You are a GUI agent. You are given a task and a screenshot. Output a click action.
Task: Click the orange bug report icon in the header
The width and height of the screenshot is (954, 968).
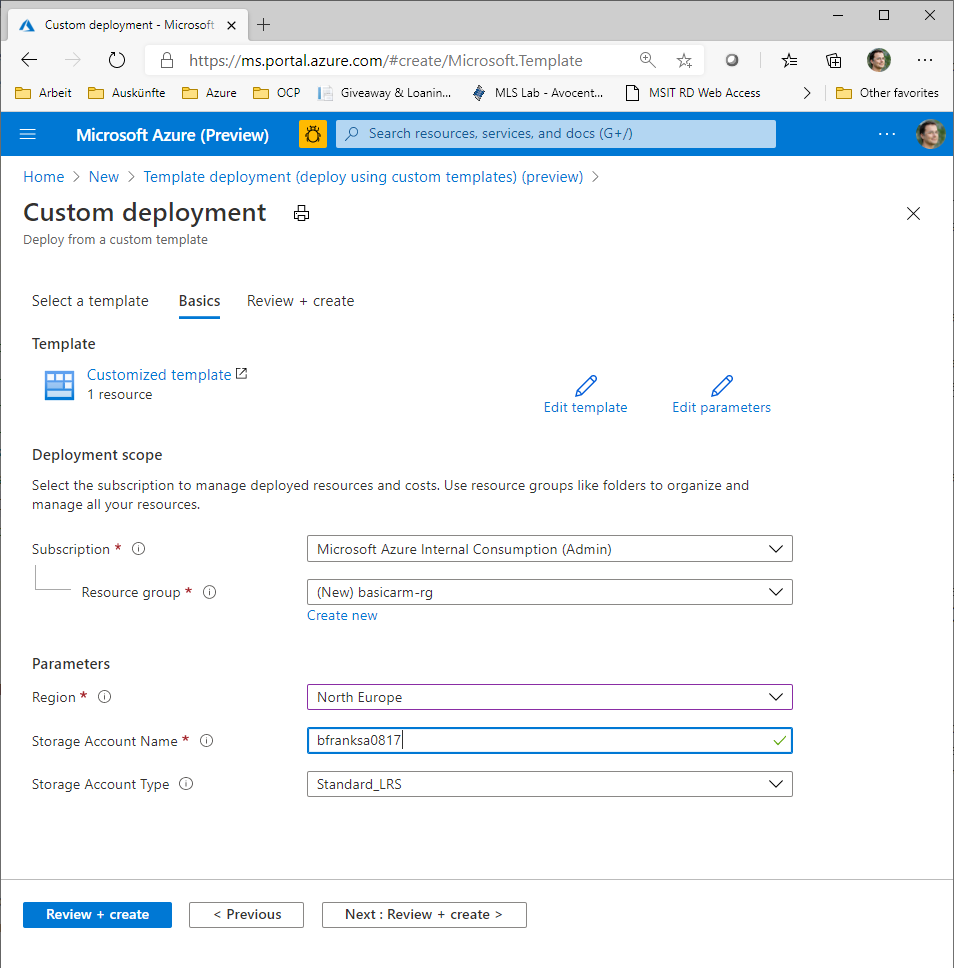pyautogui.click(x=313, y=133)
